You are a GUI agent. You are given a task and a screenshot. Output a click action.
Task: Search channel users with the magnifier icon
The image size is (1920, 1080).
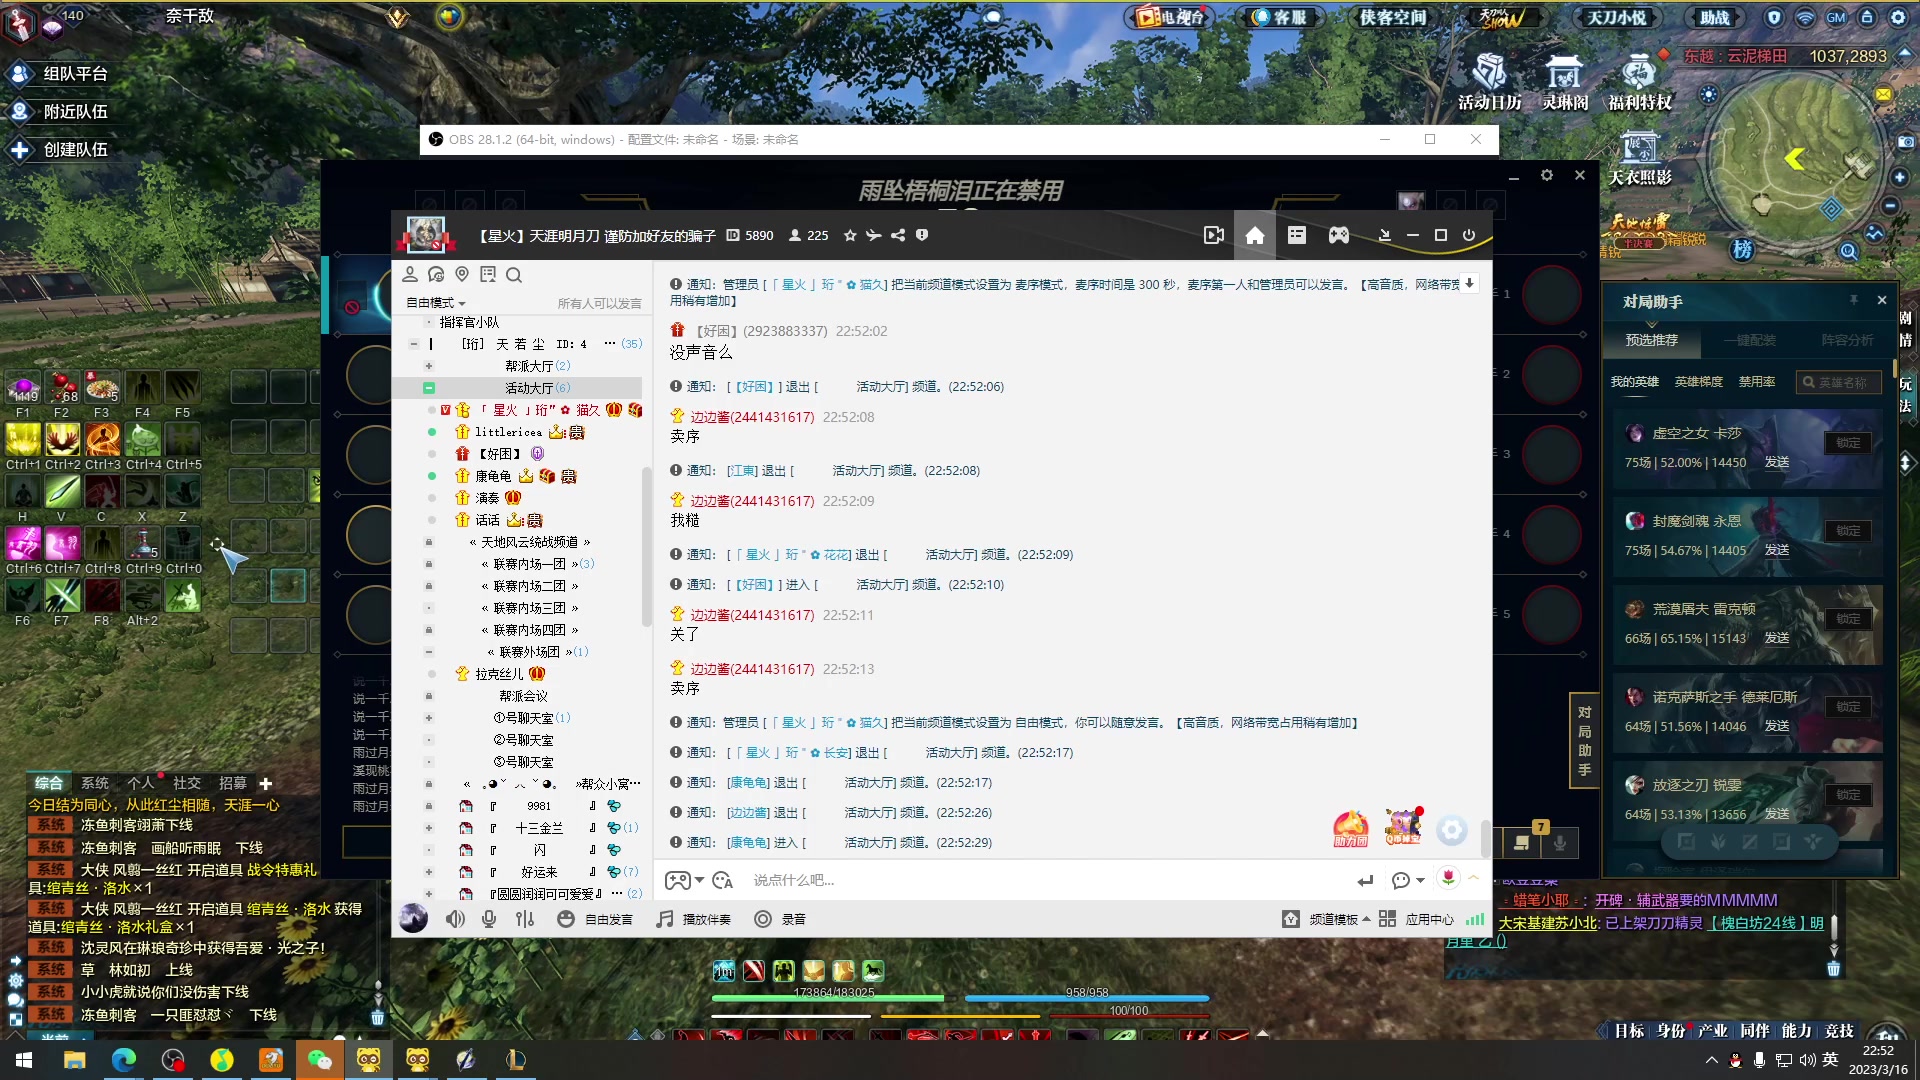(514, 275)
